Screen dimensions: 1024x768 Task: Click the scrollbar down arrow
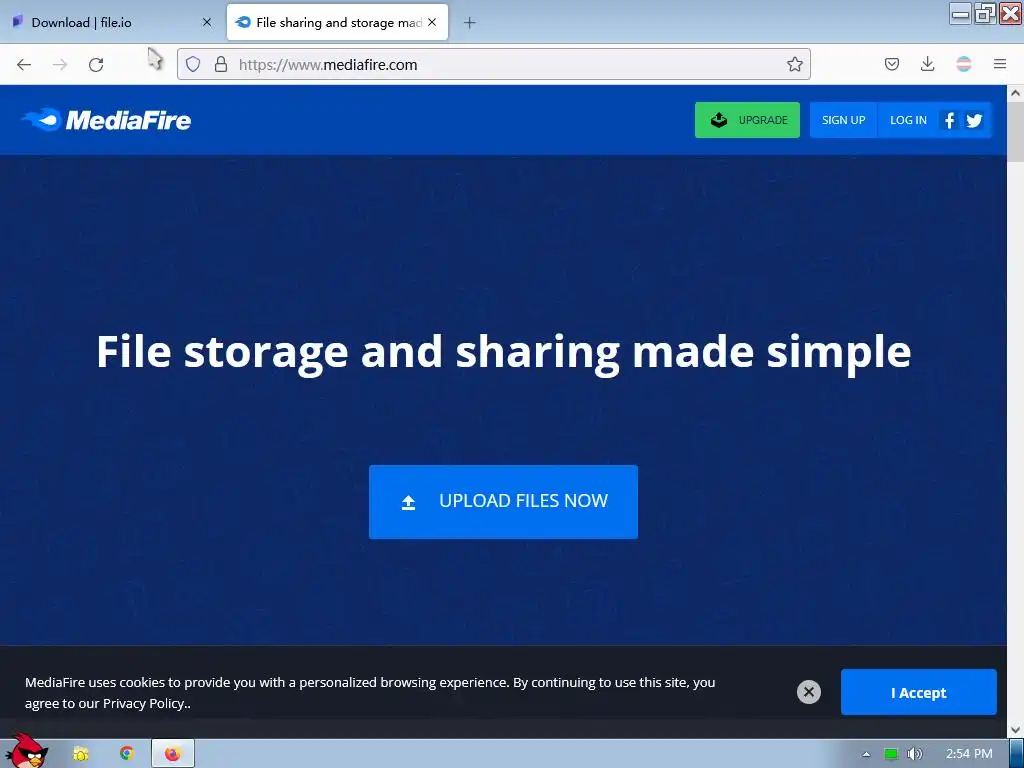click(1016, 730)
